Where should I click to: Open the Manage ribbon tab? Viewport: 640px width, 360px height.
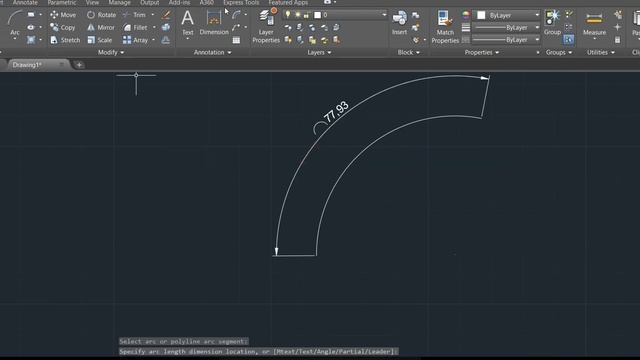point(119,2)
